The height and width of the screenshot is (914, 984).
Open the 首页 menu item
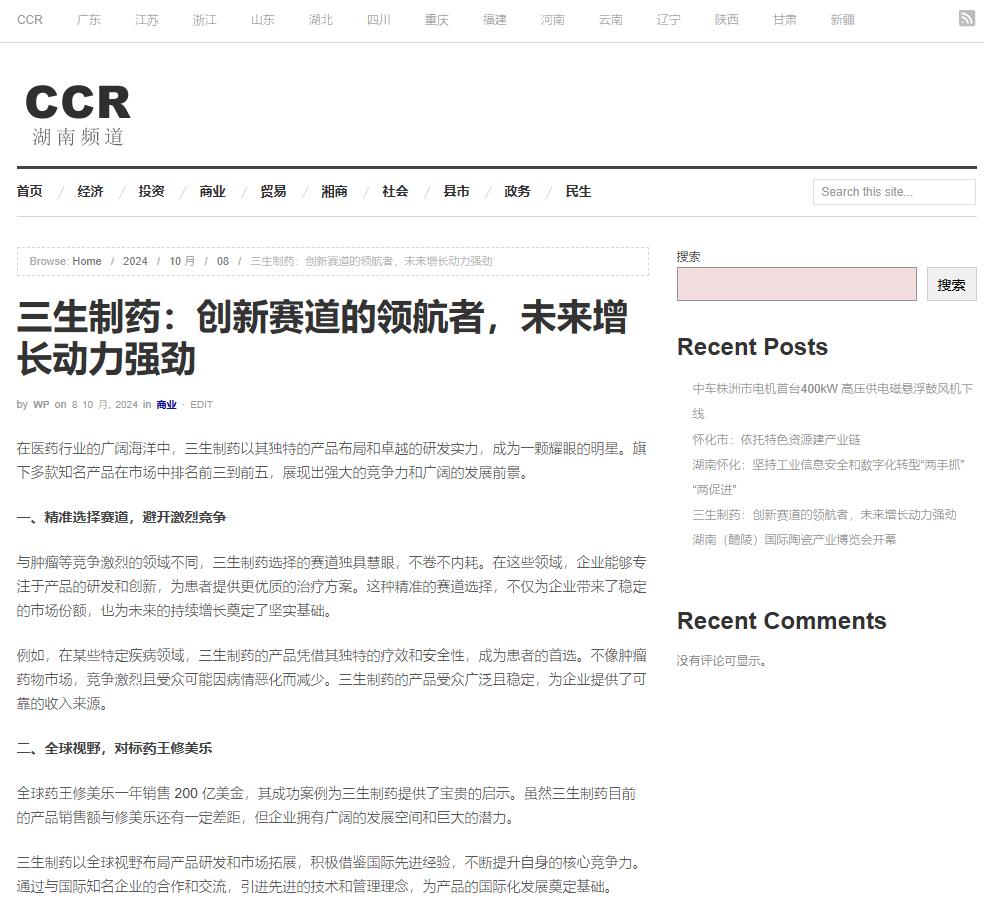tap(29, 191)
